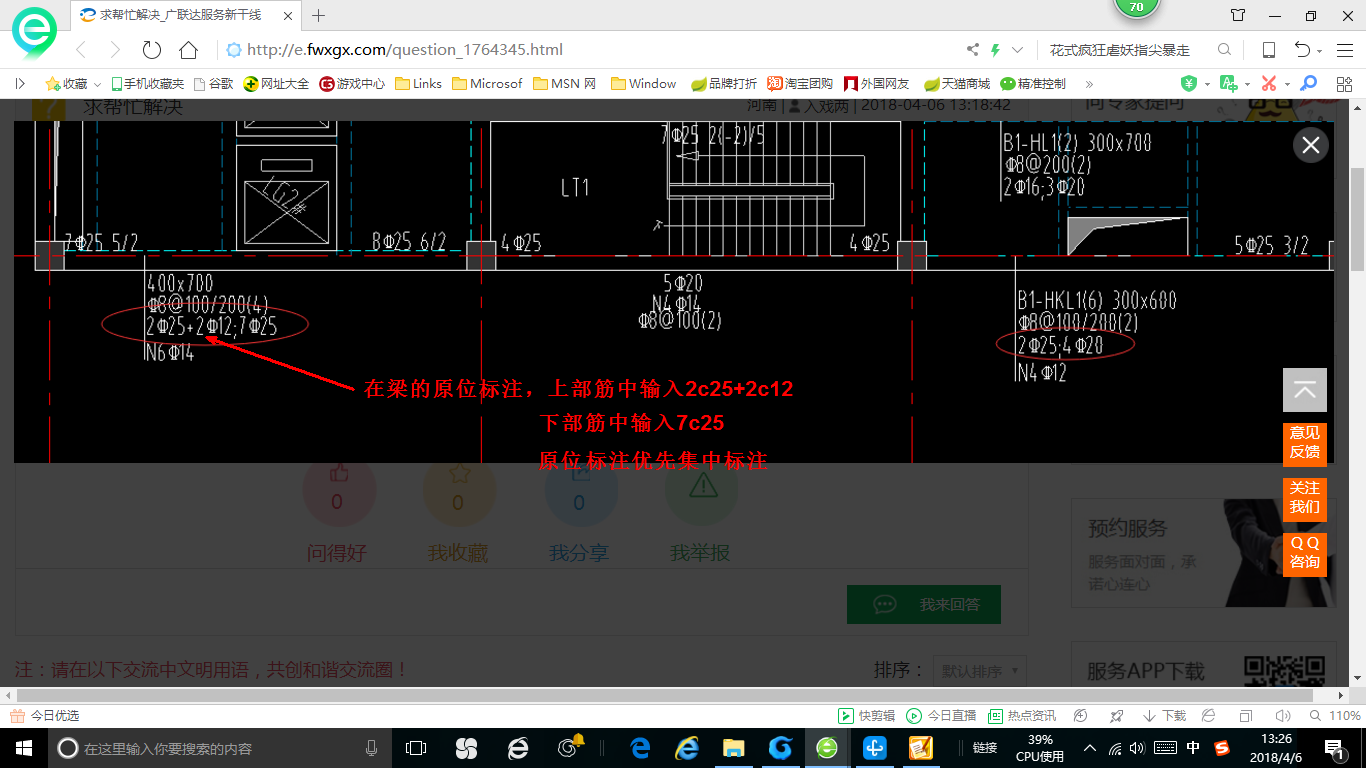Open the 谷歌 bookmark

(213, 84)
